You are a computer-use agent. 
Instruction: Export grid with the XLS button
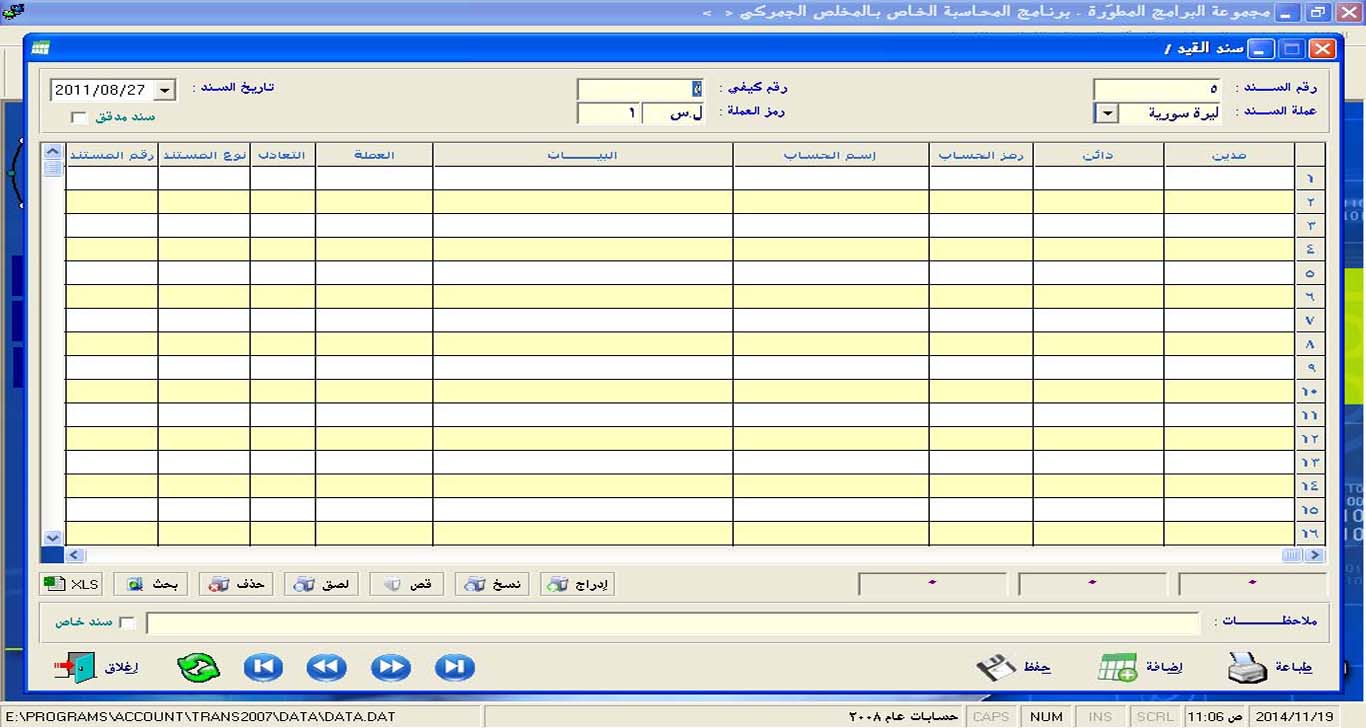[x=72, y=584]
